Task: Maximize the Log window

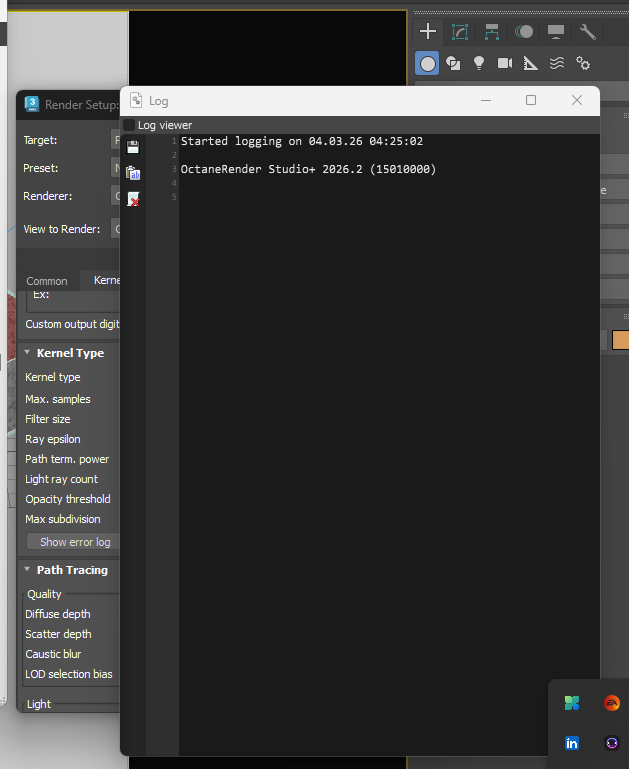Action: pyautogui.click(x=531, y=101)
